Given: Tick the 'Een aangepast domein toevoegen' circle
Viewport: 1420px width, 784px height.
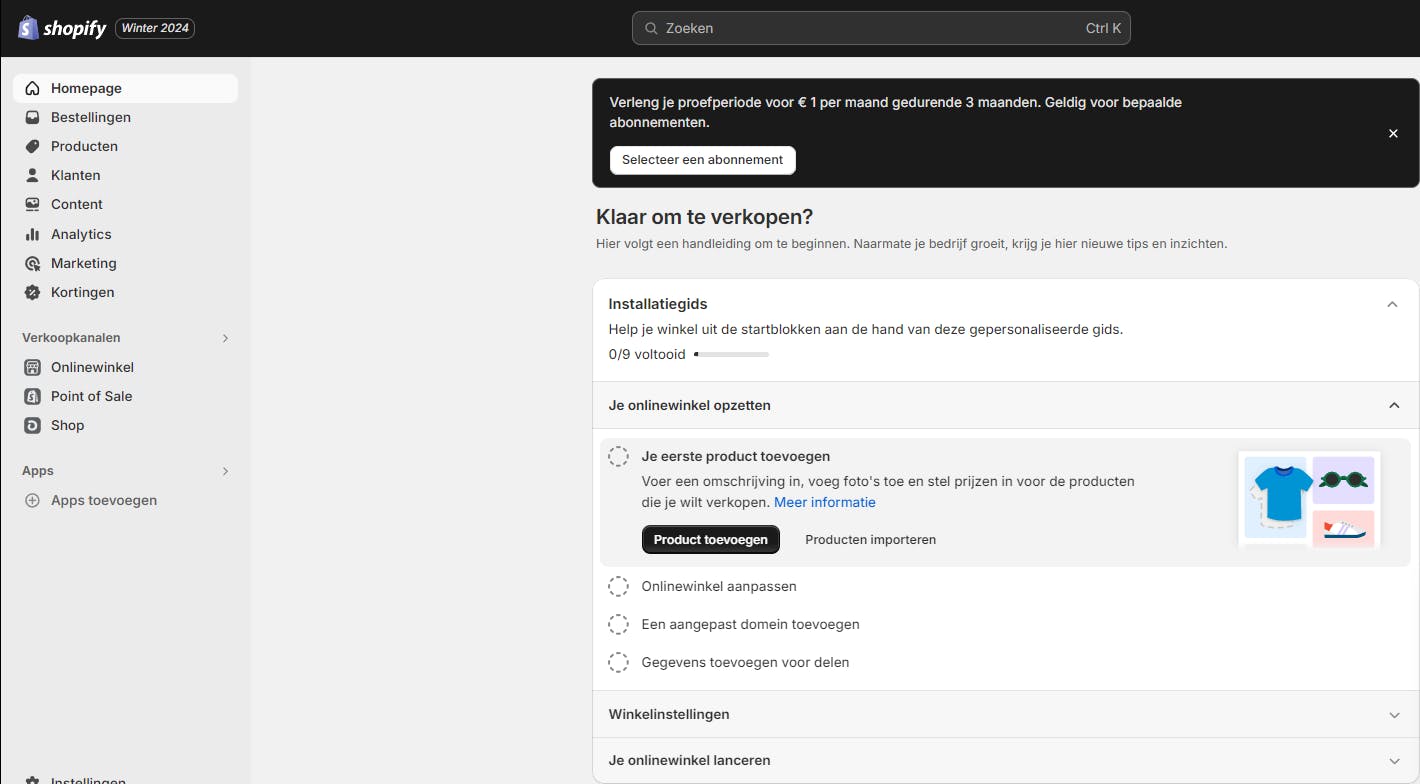Looking at the screenshot, I should 619,624.
